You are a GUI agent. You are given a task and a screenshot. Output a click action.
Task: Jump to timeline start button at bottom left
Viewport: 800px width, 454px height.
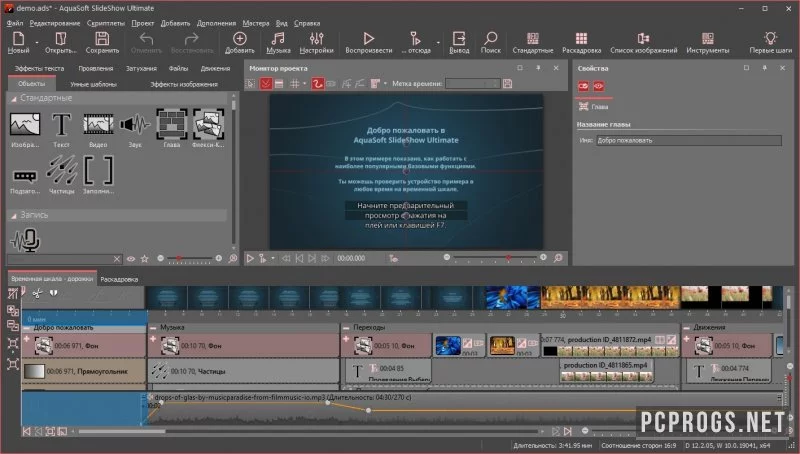click(x=27, y=432)
